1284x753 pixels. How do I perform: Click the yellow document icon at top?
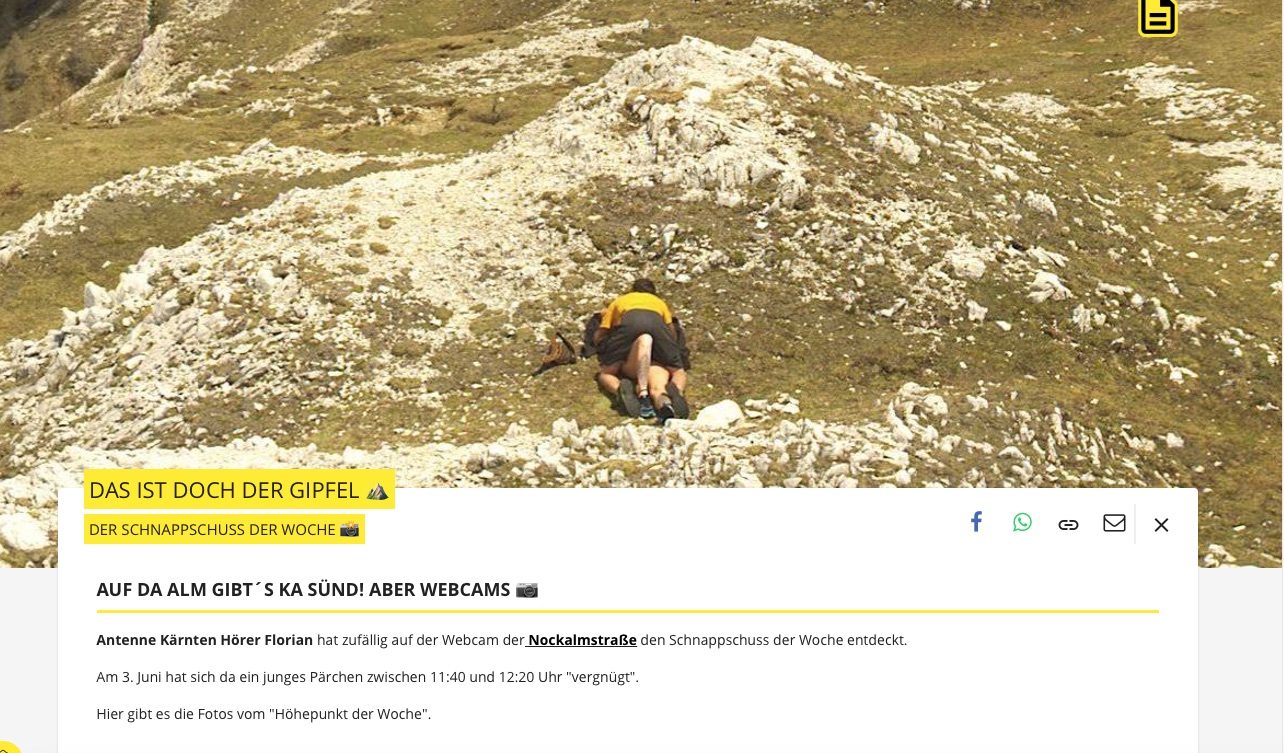pyautogui.click(x=1158, y=16)
